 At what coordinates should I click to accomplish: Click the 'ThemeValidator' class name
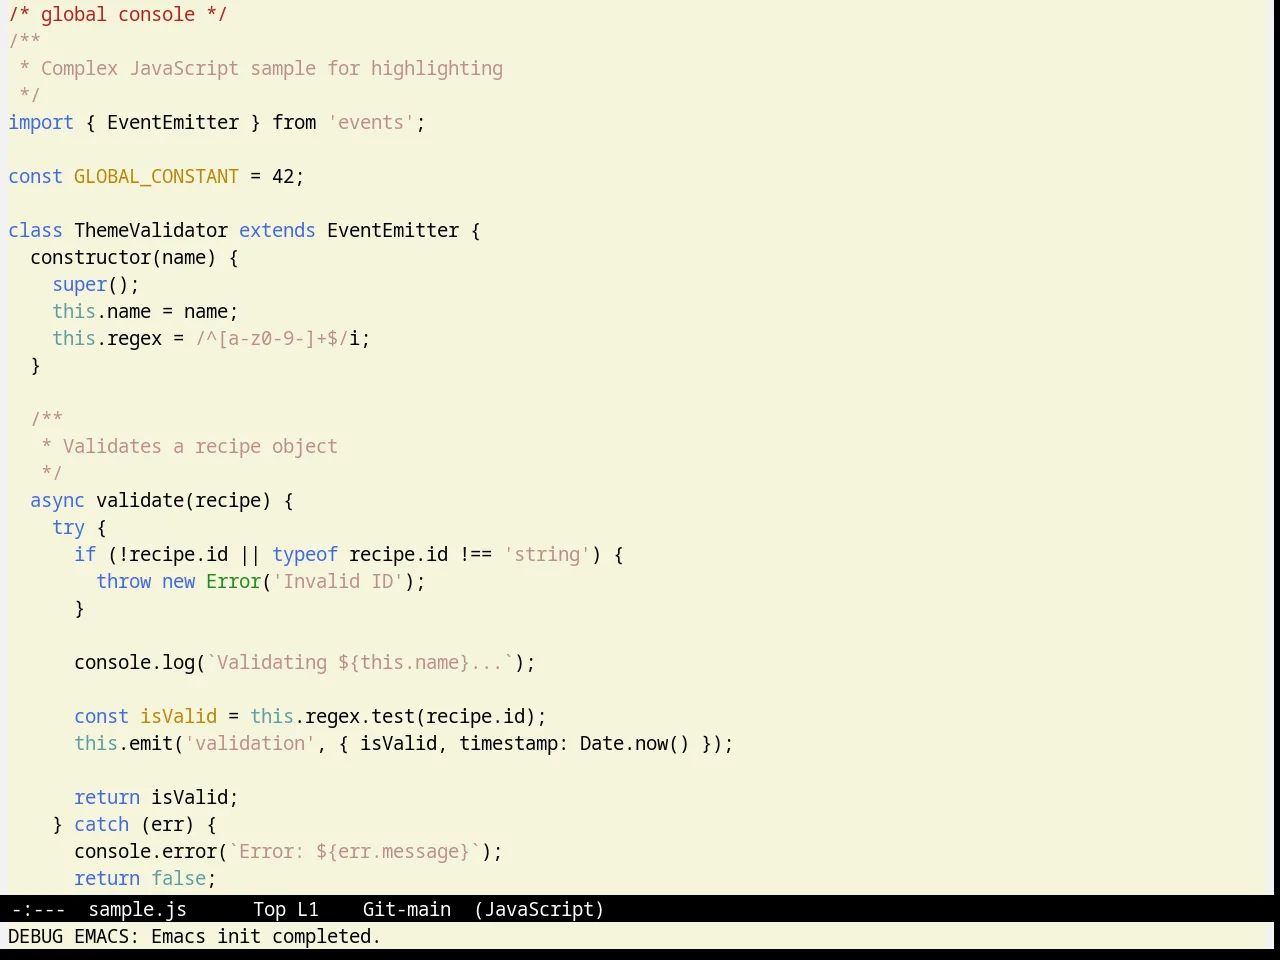[151, 230]
